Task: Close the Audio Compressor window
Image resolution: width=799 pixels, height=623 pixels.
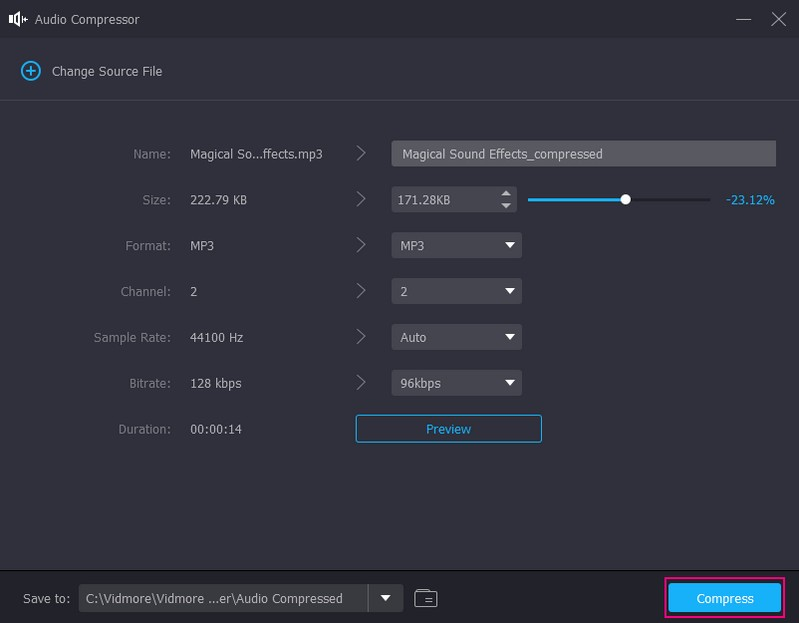Action: [778, 19]
